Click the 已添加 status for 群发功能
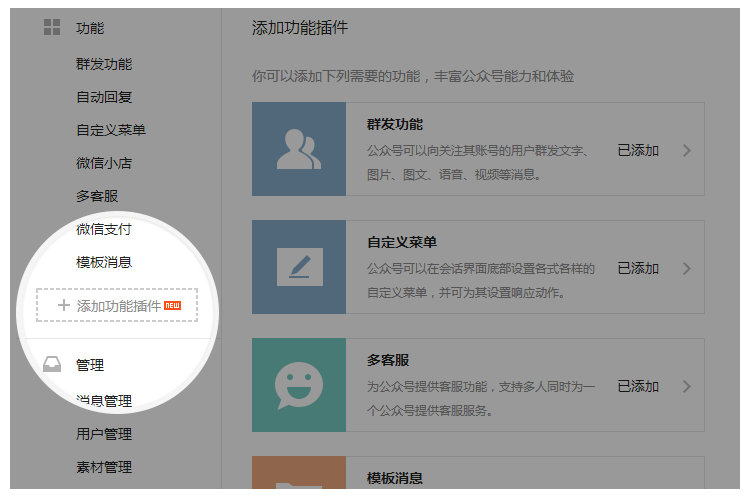The image size is (750, 497). click(x=638, y=151)
